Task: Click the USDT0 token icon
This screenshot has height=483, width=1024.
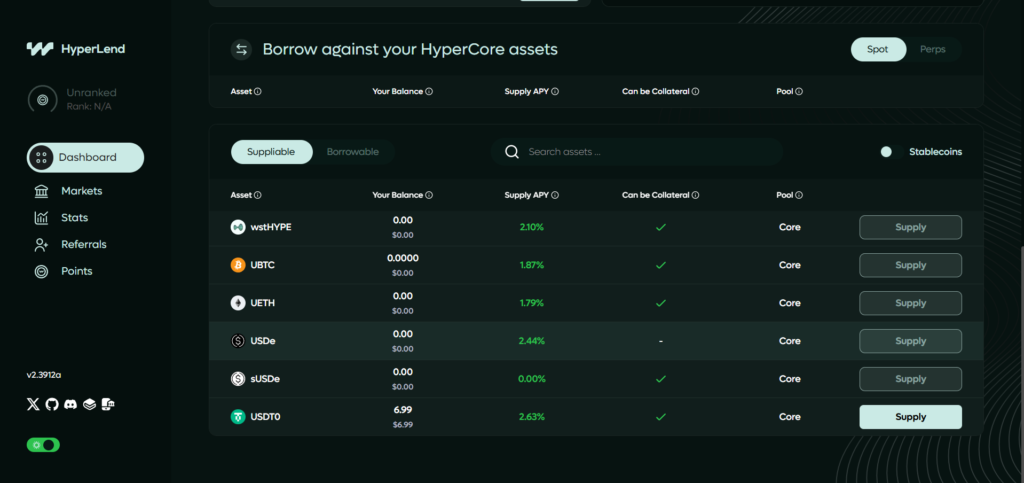Action: tap(238, 416)
